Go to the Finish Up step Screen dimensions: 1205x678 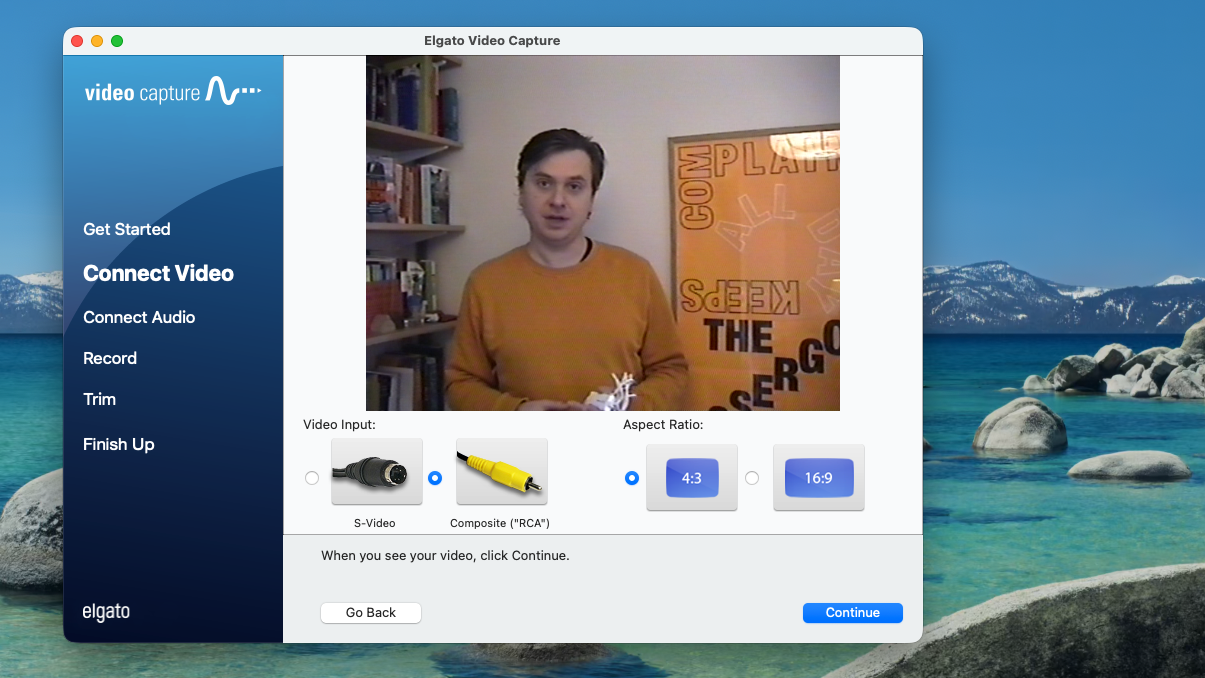coord(118,444)
